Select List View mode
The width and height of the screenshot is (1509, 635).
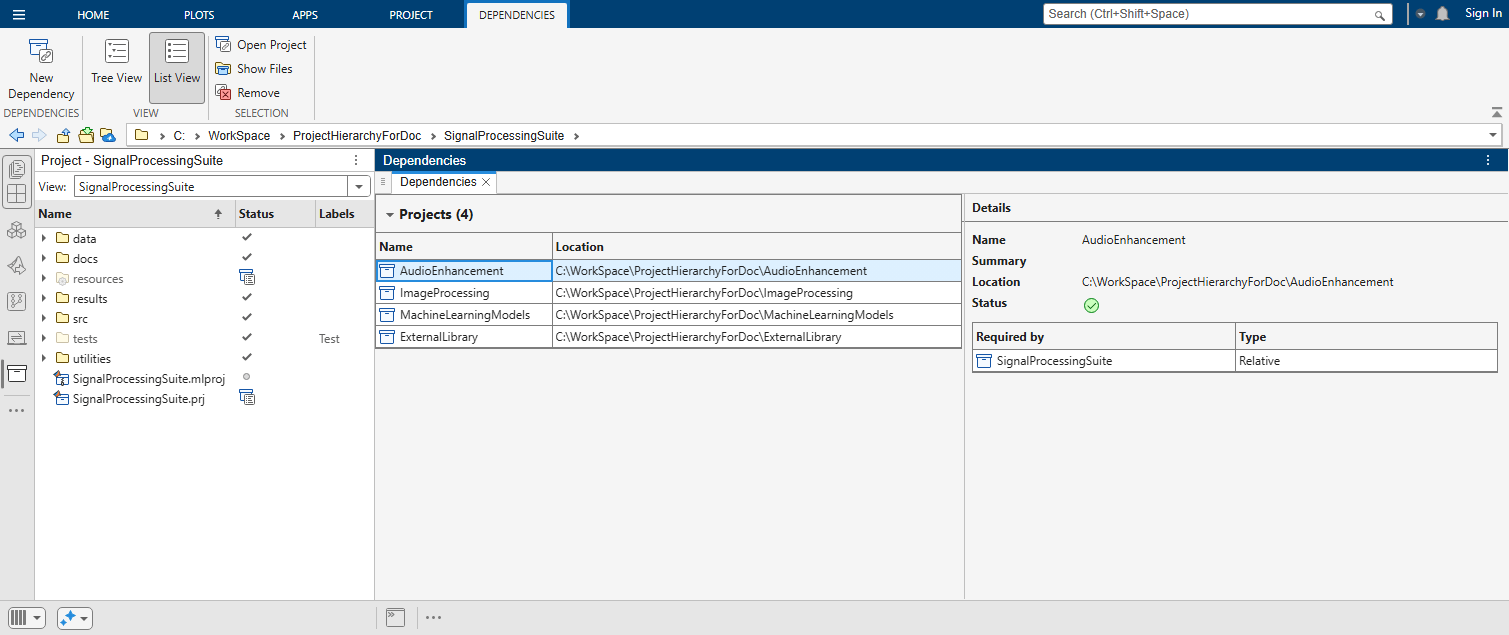pyautogui.click(x=177, y=68)
